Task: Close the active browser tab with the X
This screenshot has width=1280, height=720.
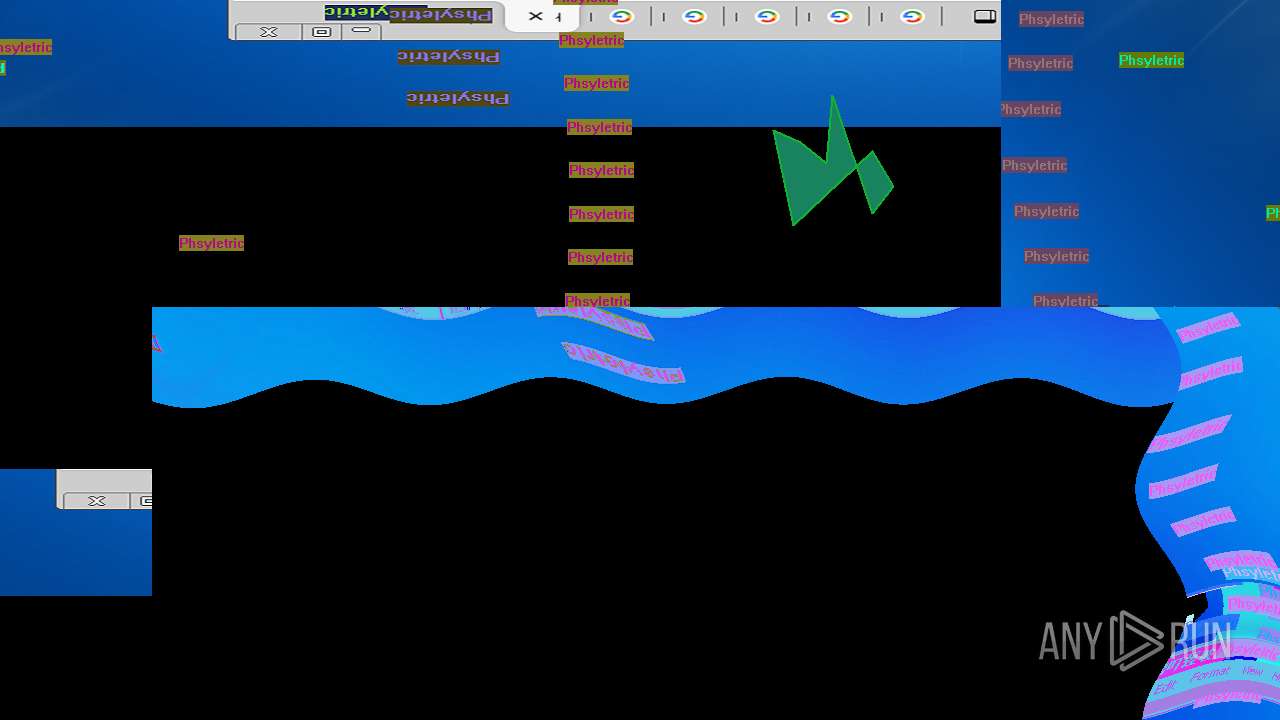Action: coord(536,16)
